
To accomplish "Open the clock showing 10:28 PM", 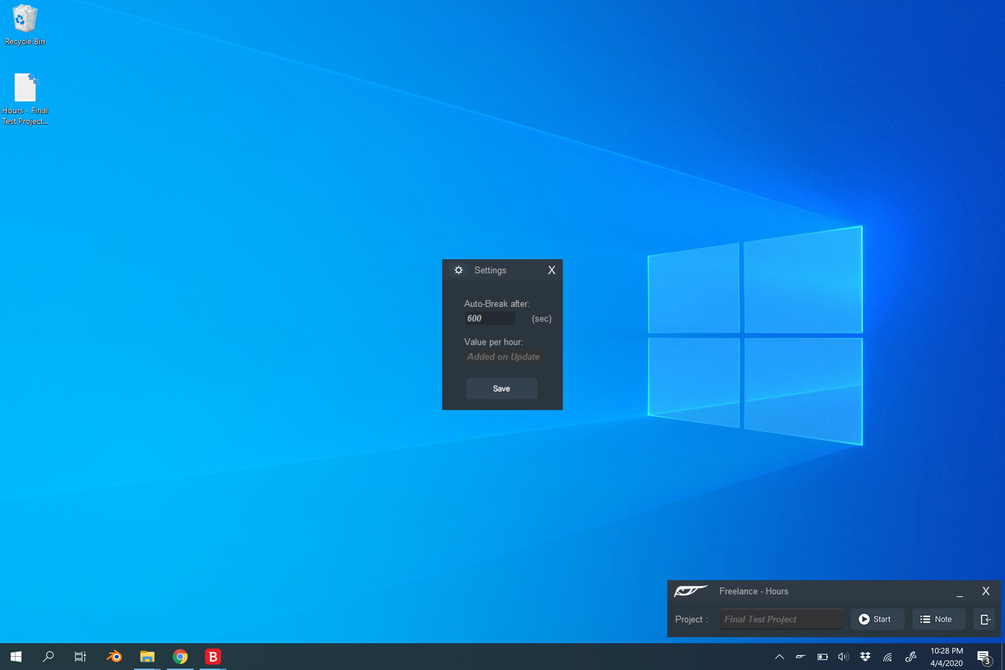I will 947,657.
